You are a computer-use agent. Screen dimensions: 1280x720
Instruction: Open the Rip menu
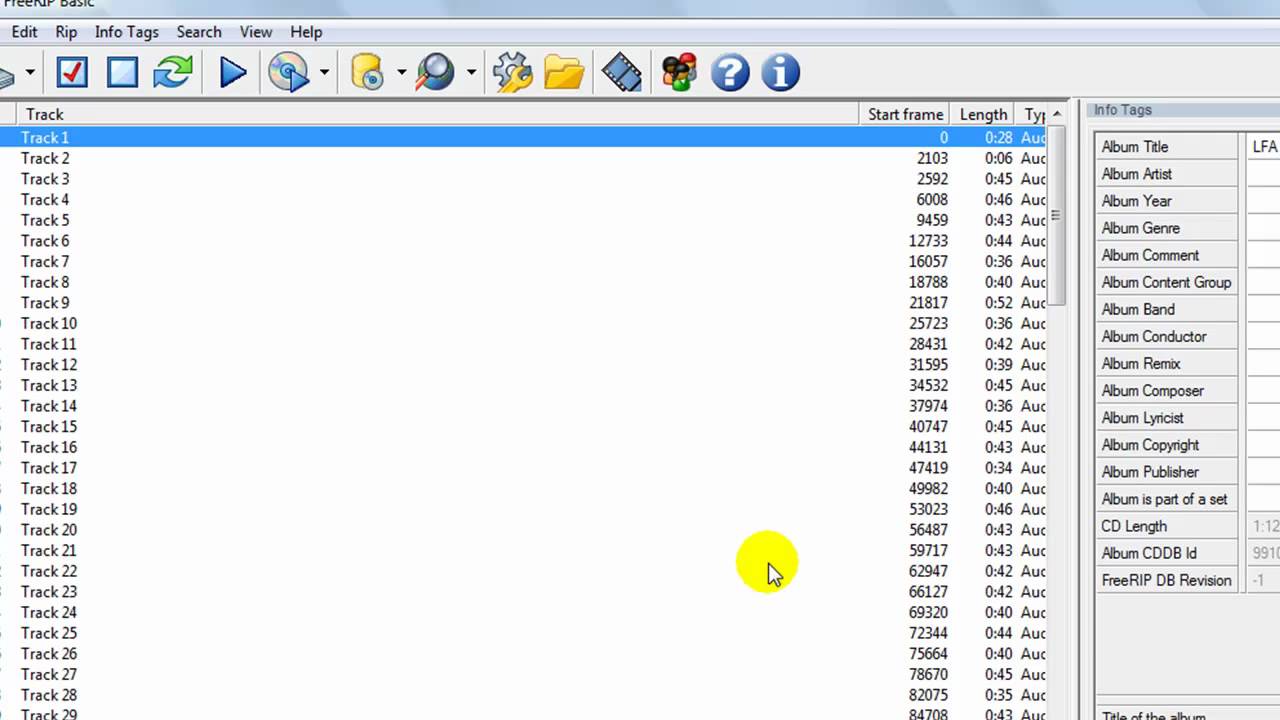[66, 32]
